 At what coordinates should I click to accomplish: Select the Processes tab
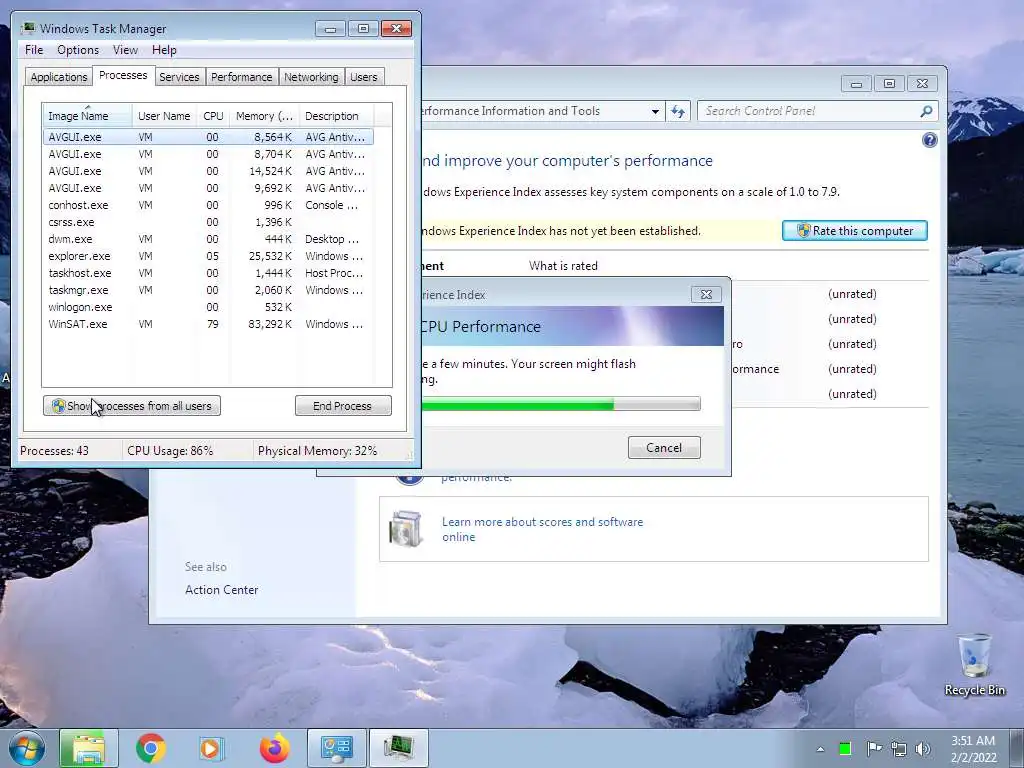point(123,75)
